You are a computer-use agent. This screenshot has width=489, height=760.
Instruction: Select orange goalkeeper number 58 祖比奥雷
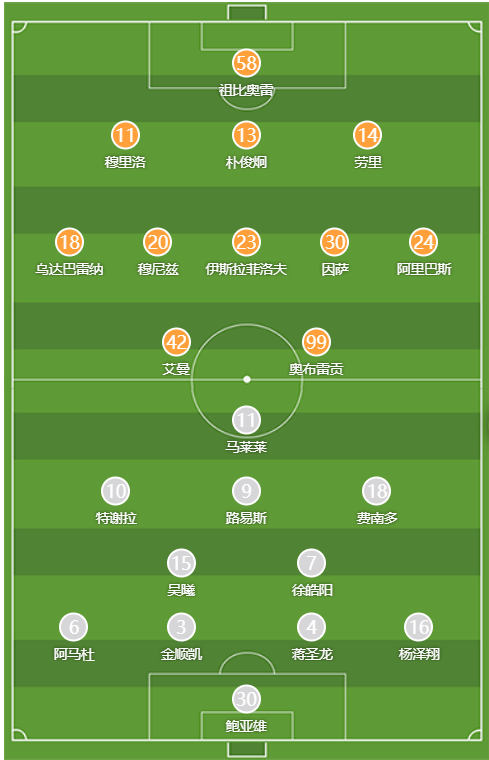point(246,63)
